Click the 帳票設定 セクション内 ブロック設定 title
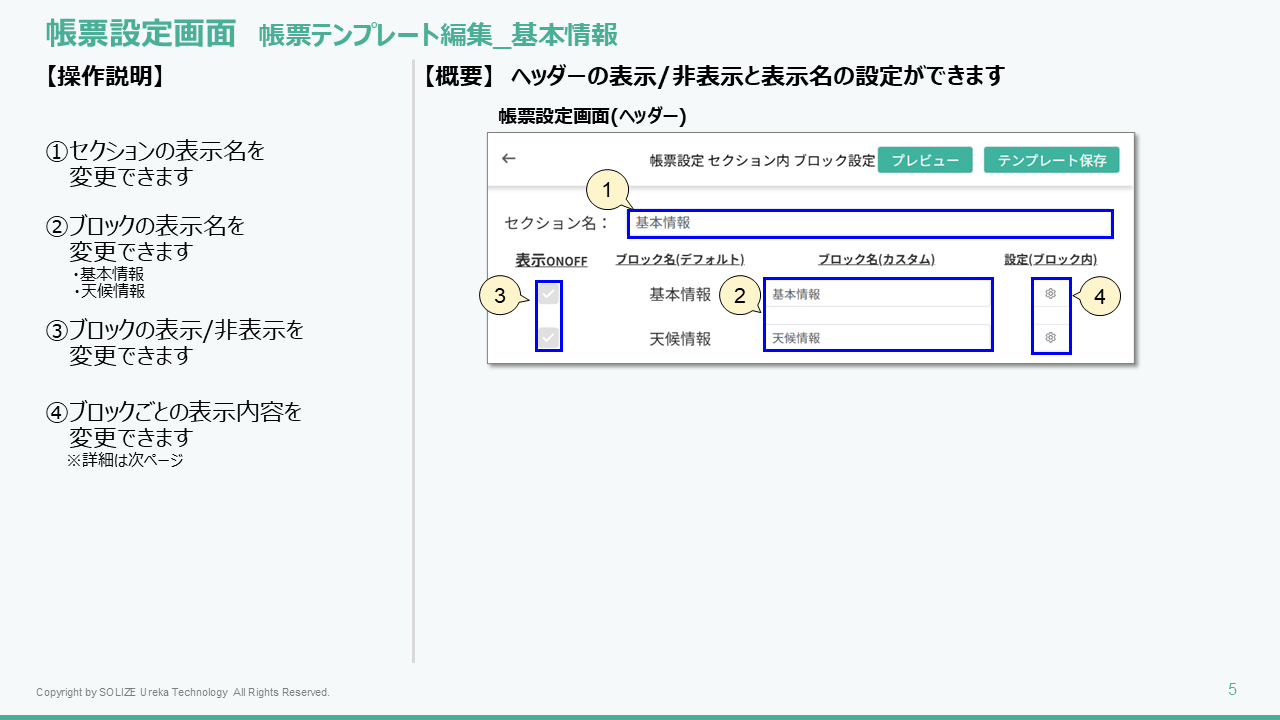The height and width of the screenshot is (720, 1280). [x=762, y=160]
